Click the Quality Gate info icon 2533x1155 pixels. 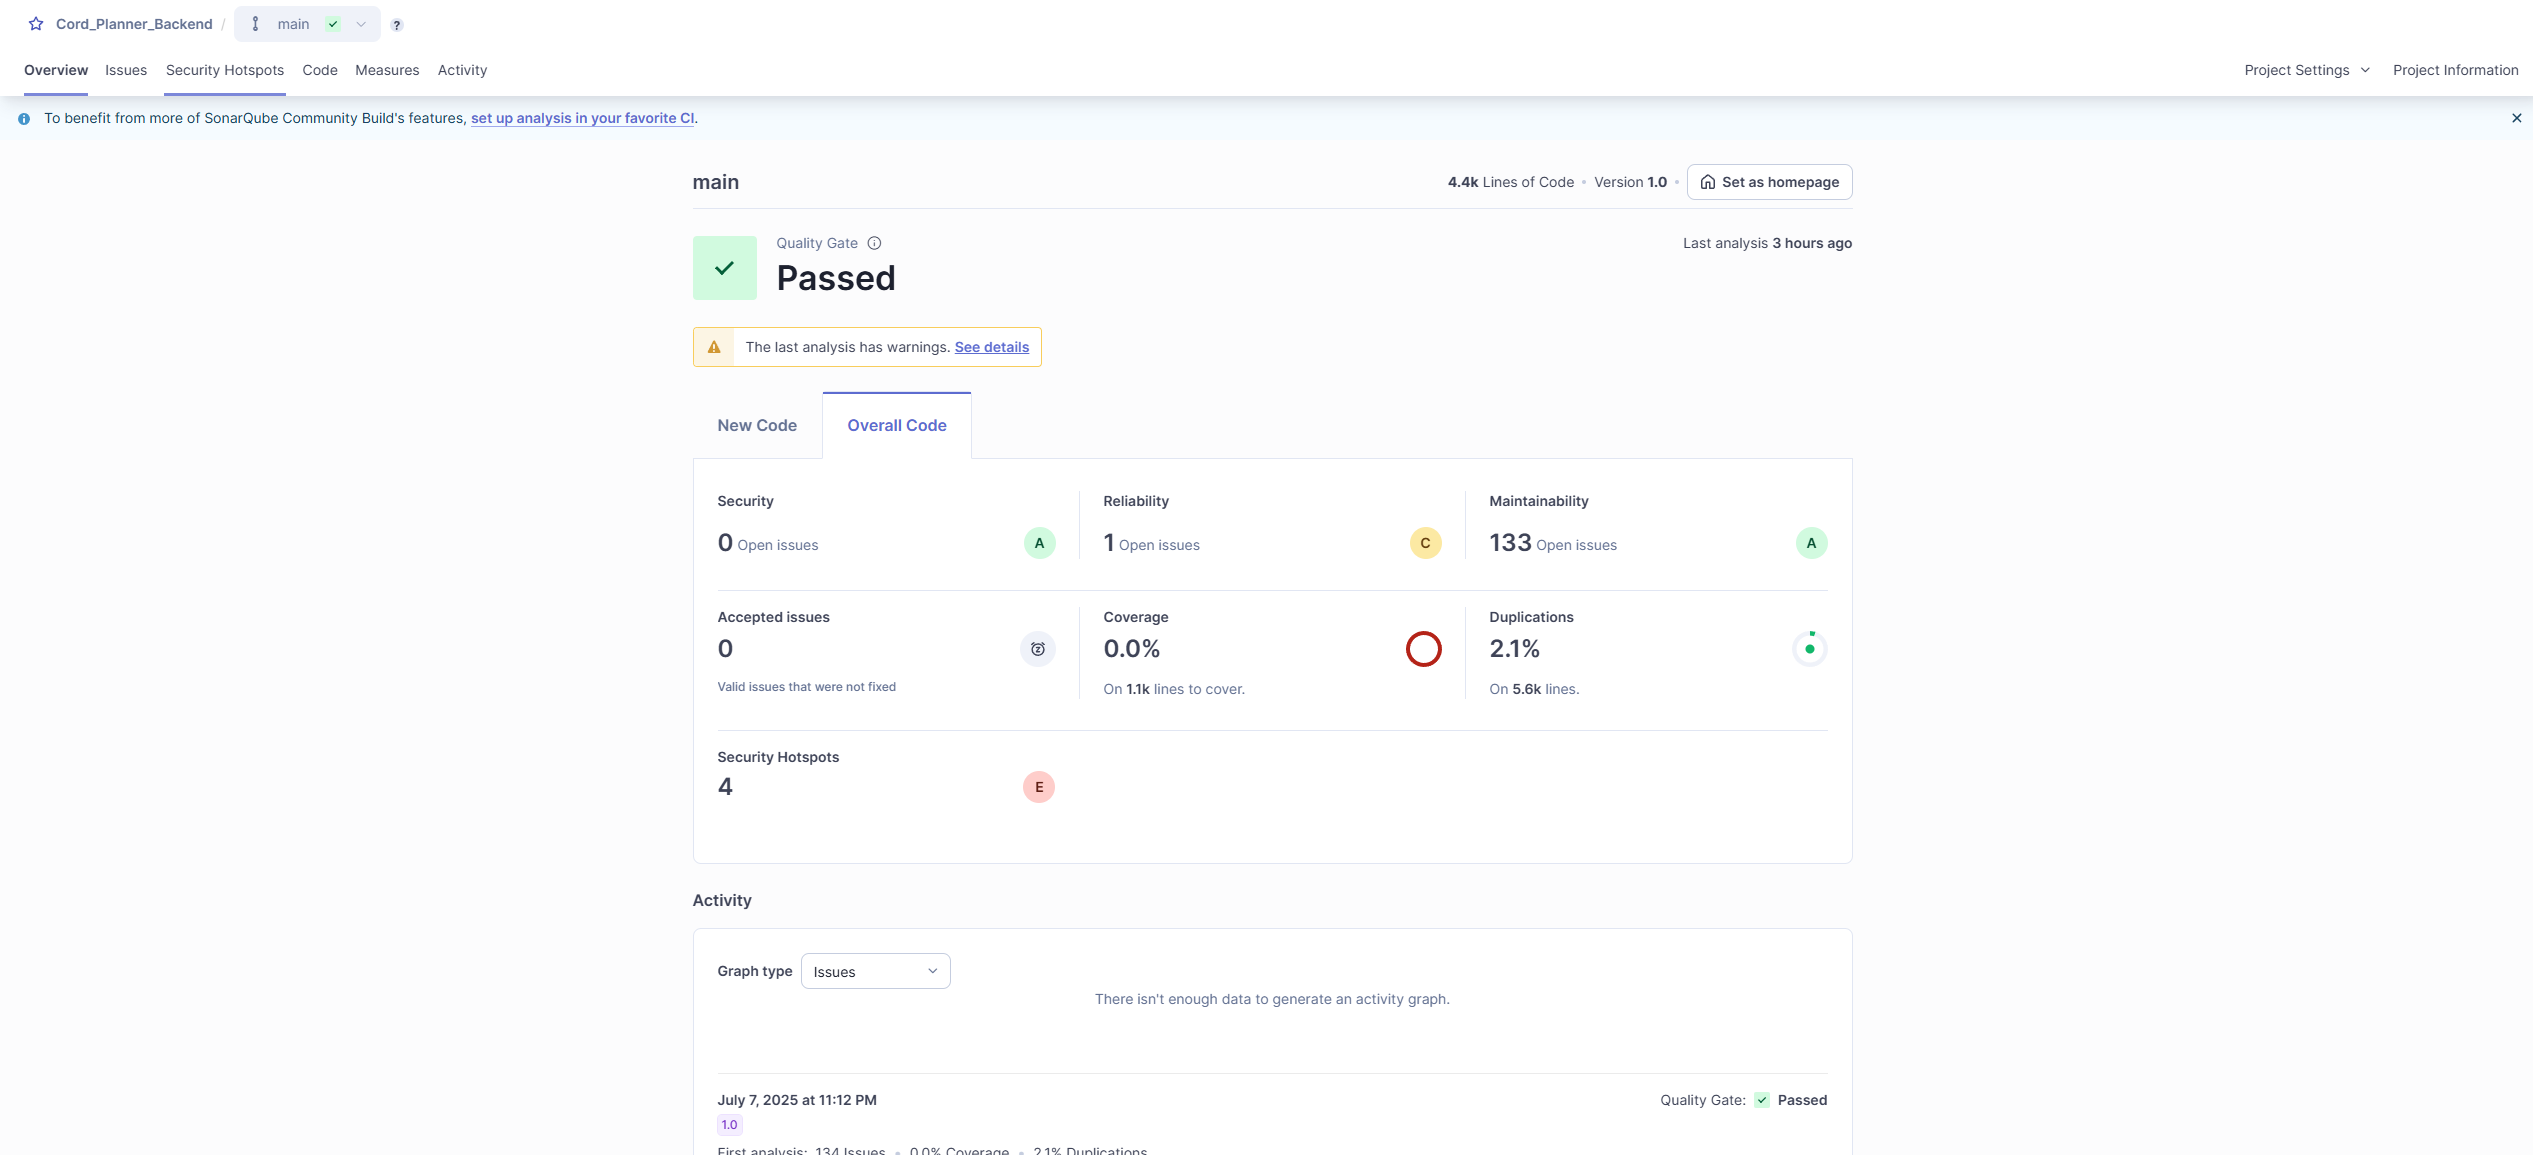pos(874,243)
